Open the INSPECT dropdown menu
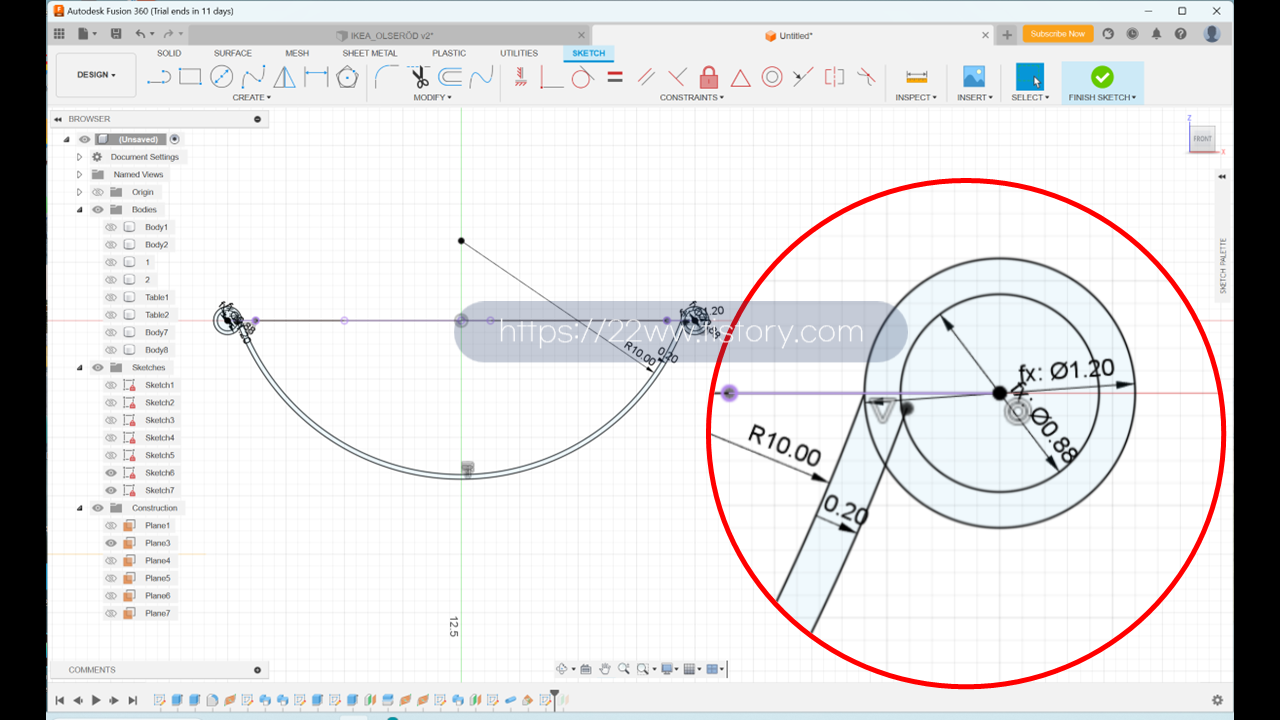Viewport: 1280px width, 720px height. click(x=916, y=98)
